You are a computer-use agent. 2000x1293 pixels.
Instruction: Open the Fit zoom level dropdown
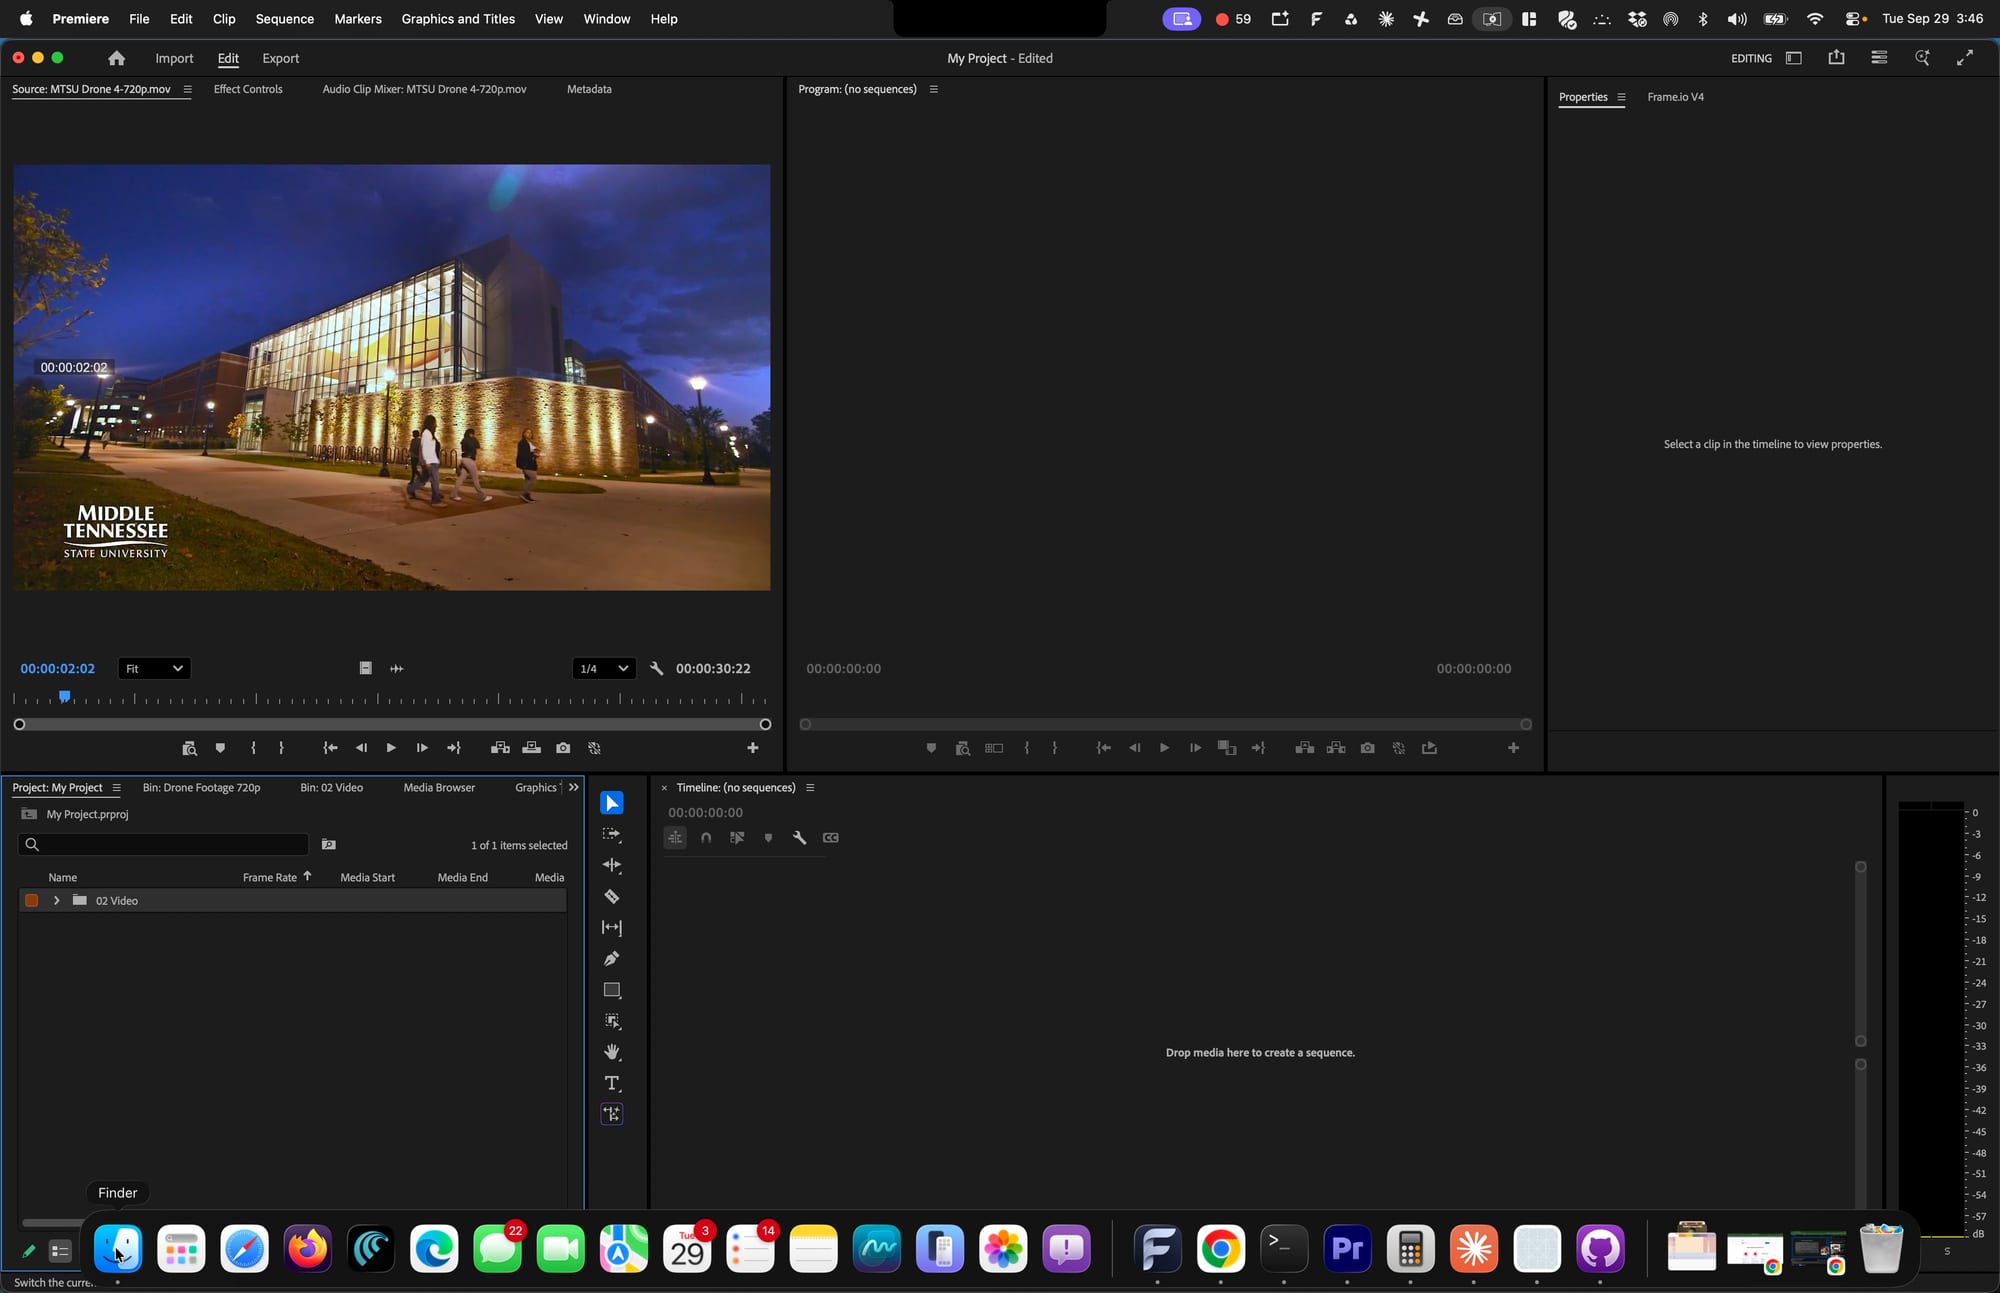click(154, 668)
